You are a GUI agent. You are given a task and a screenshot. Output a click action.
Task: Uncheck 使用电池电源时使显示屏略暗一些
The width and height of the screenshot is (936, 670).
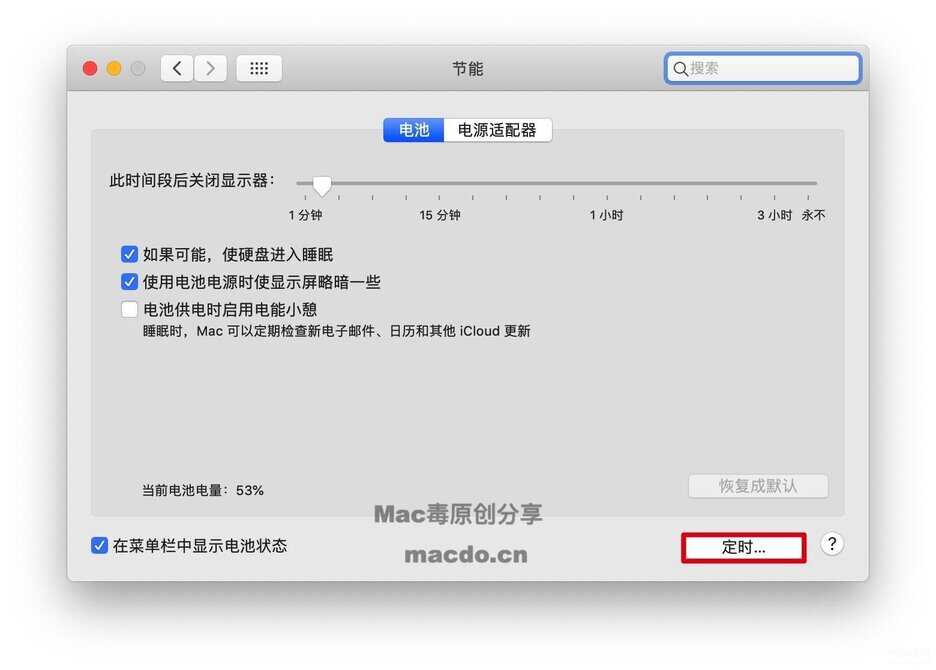coord(130,282)
